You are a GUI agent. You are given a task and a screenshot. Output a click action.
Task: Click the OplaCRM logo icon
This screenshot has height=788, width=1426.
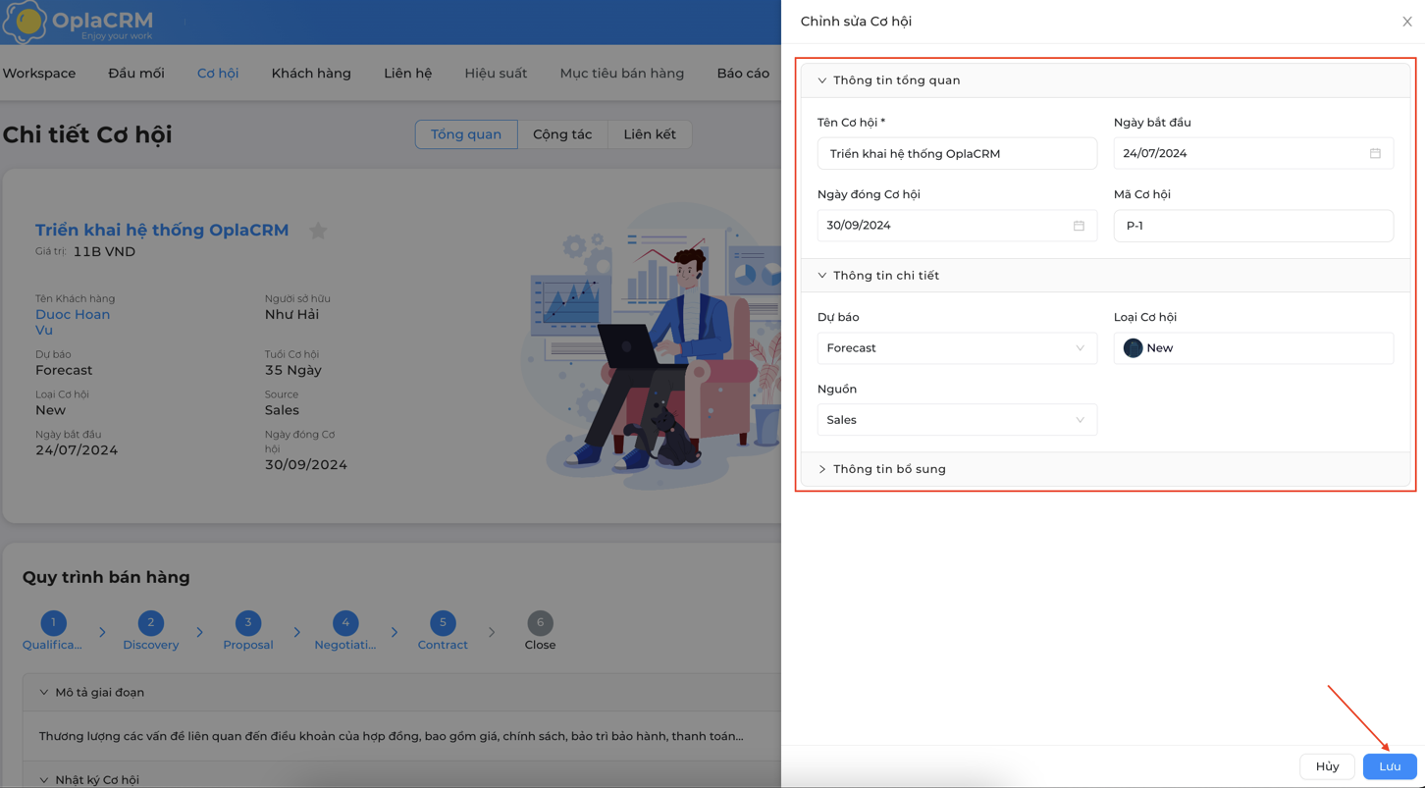pos(24,21)
